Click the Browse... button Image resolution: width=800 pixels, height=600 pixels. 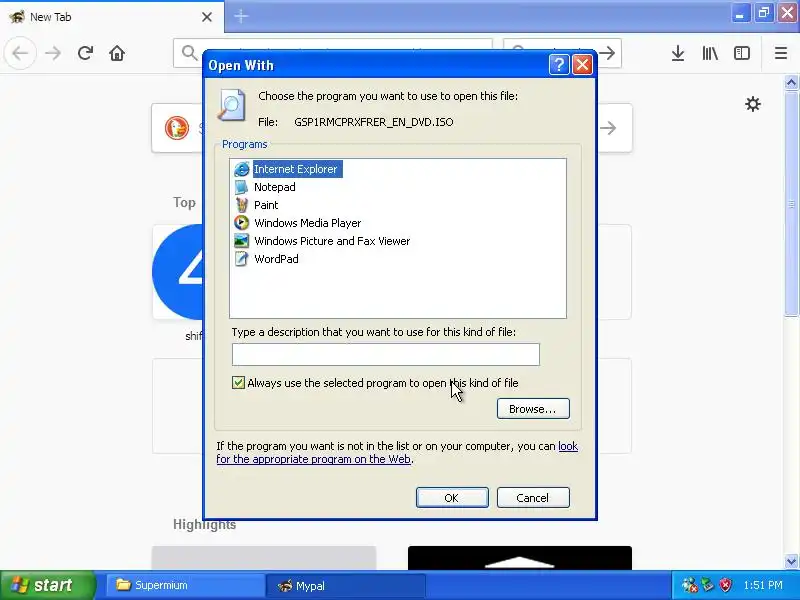pyautogui.click(x=533, y=409)
